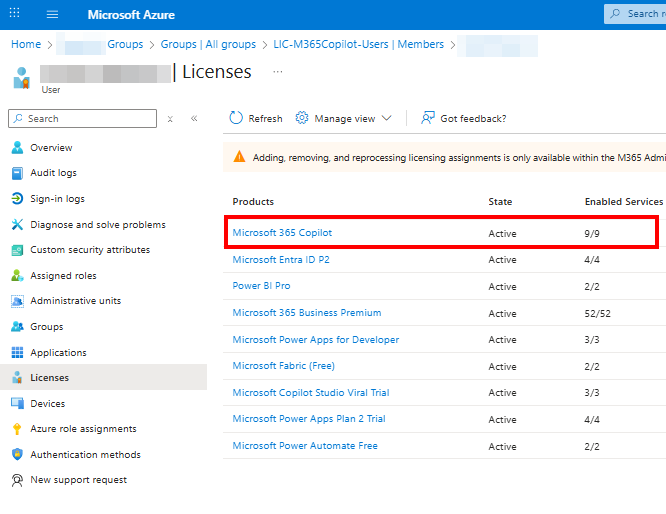Viewport: 666px width, 514px height.
Task: Open Groups | All groups breadcrumb
Action: (x=208, y=44)
